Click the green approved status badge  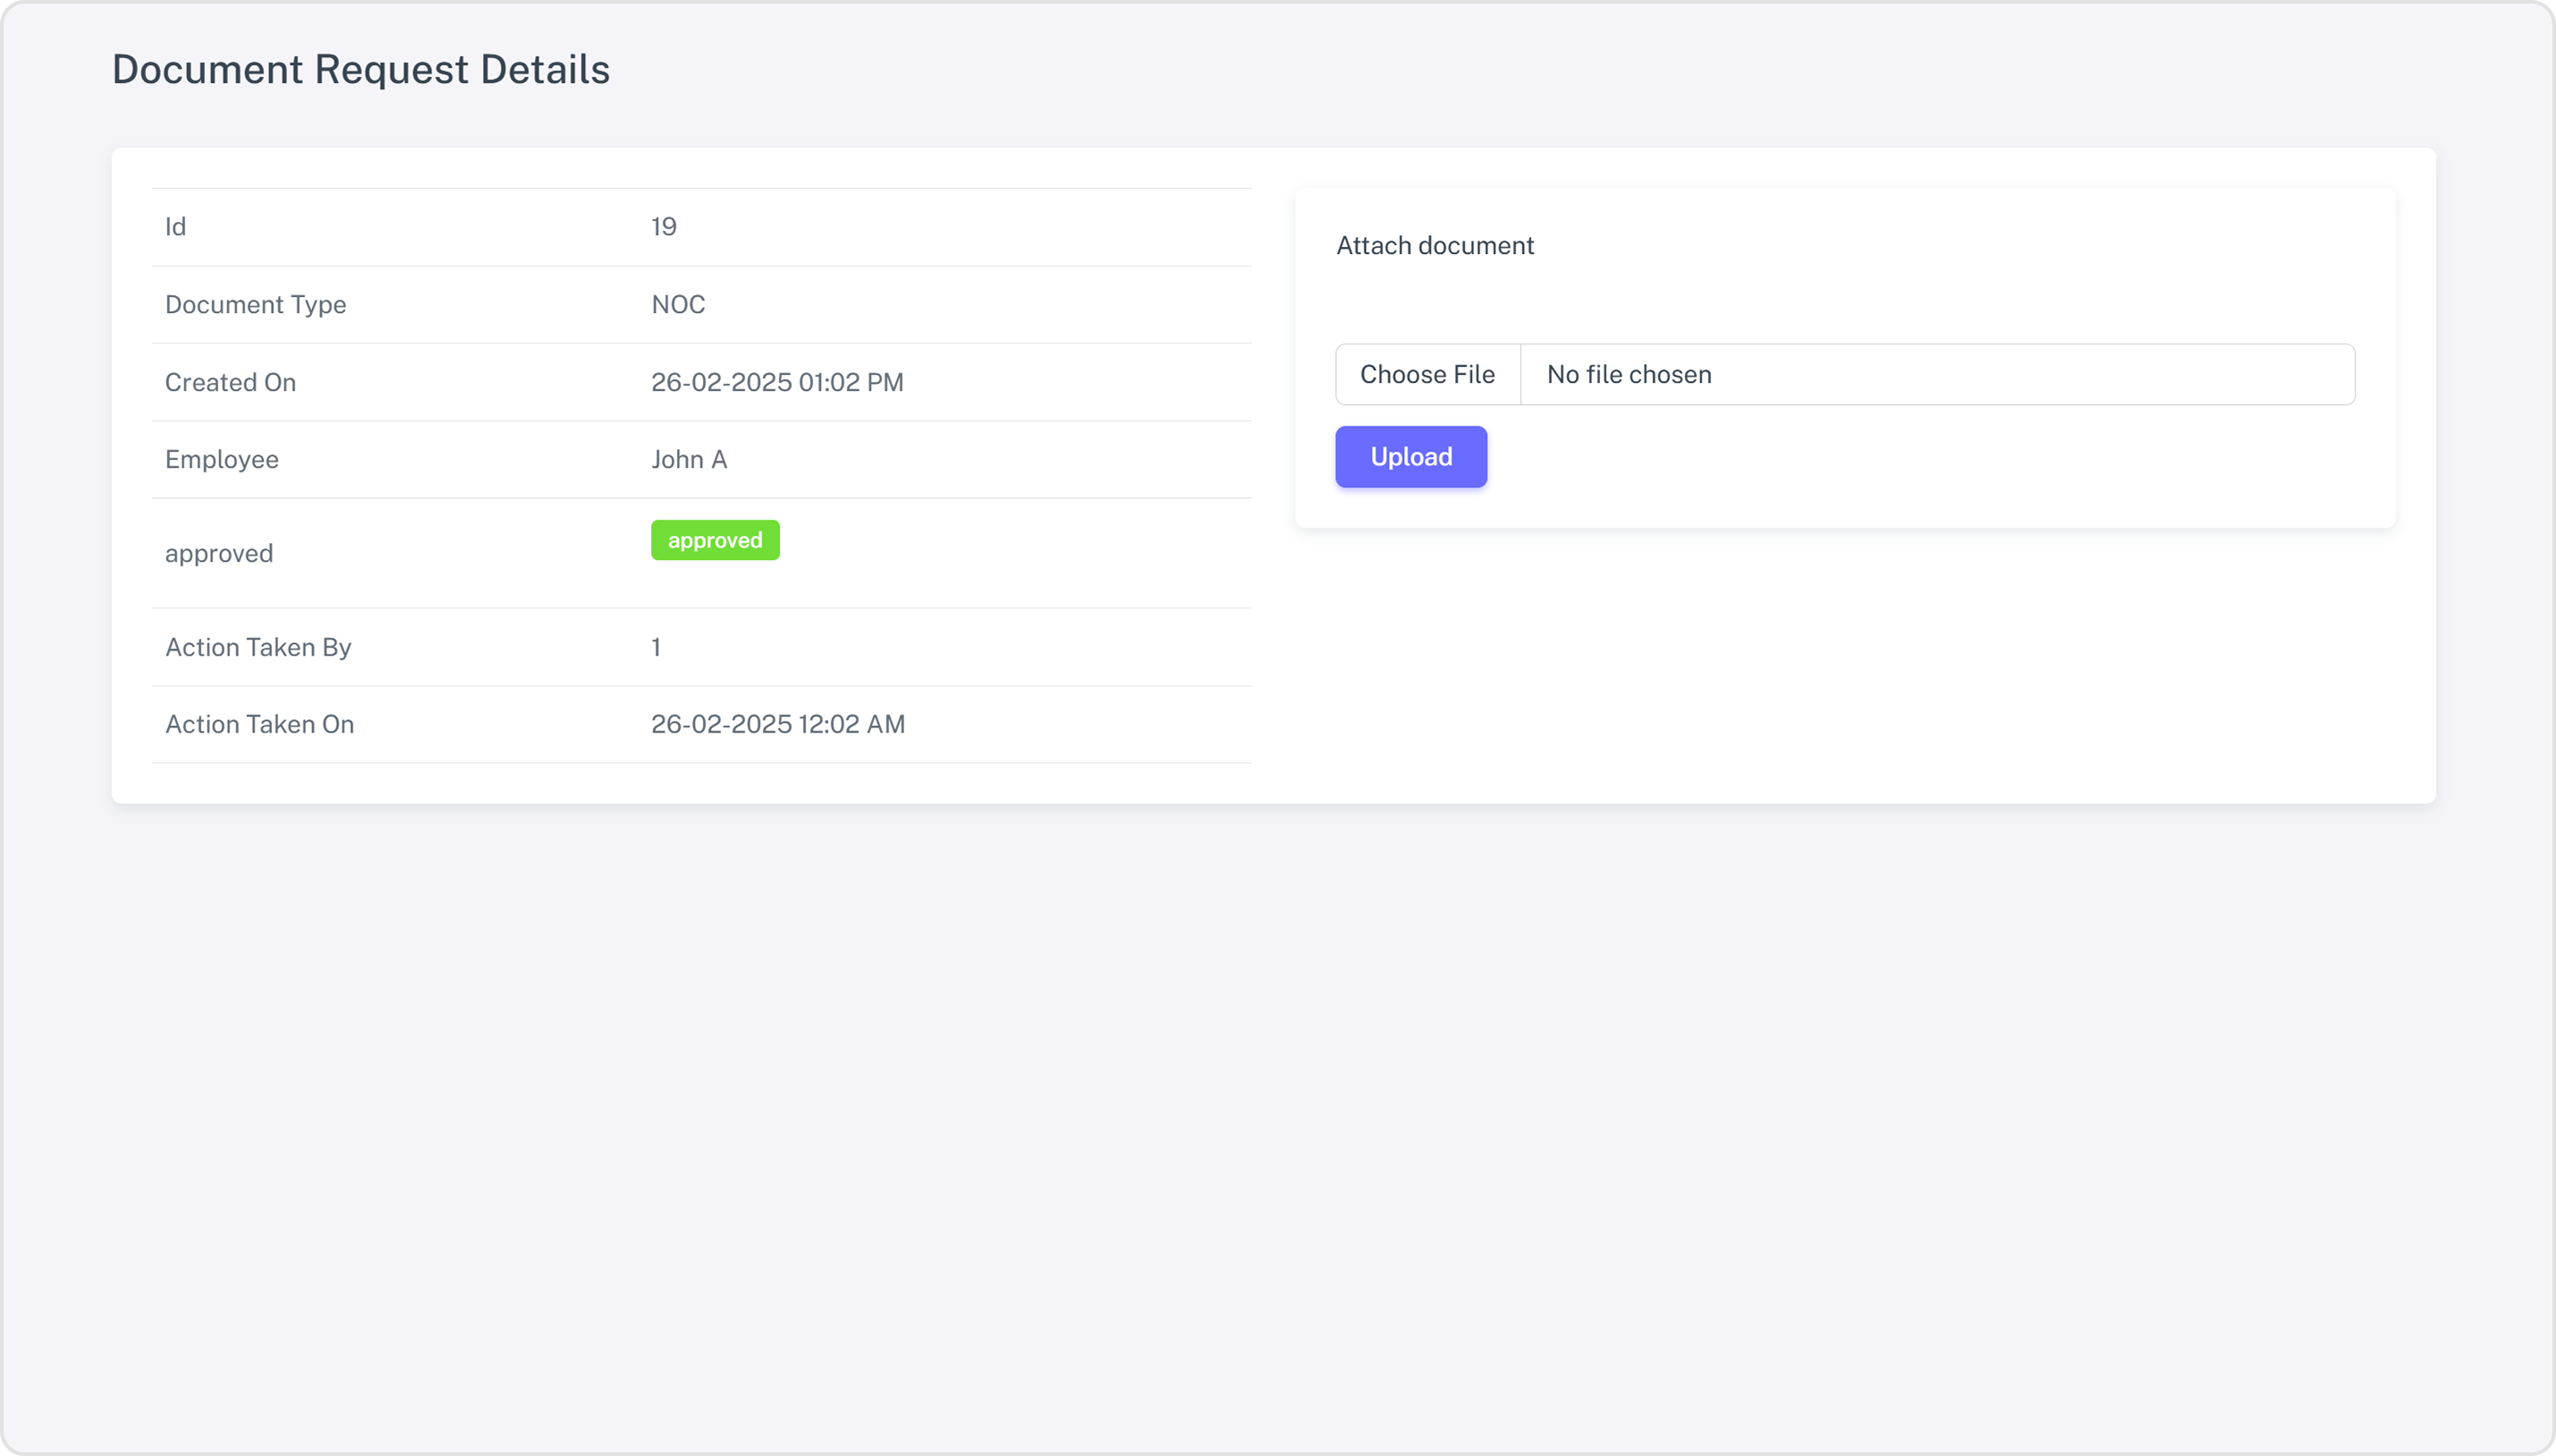(x=715, y=540)
